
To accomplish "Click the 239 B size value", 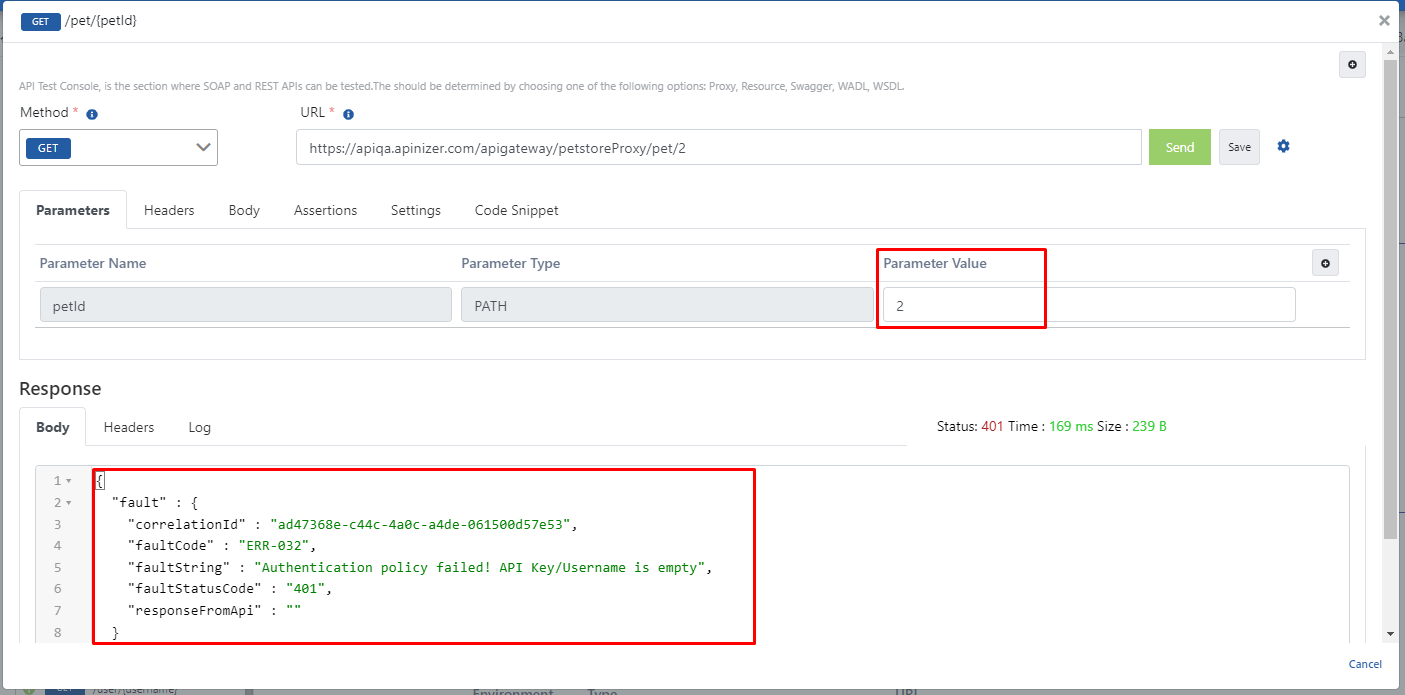I will pos(1149,426).
